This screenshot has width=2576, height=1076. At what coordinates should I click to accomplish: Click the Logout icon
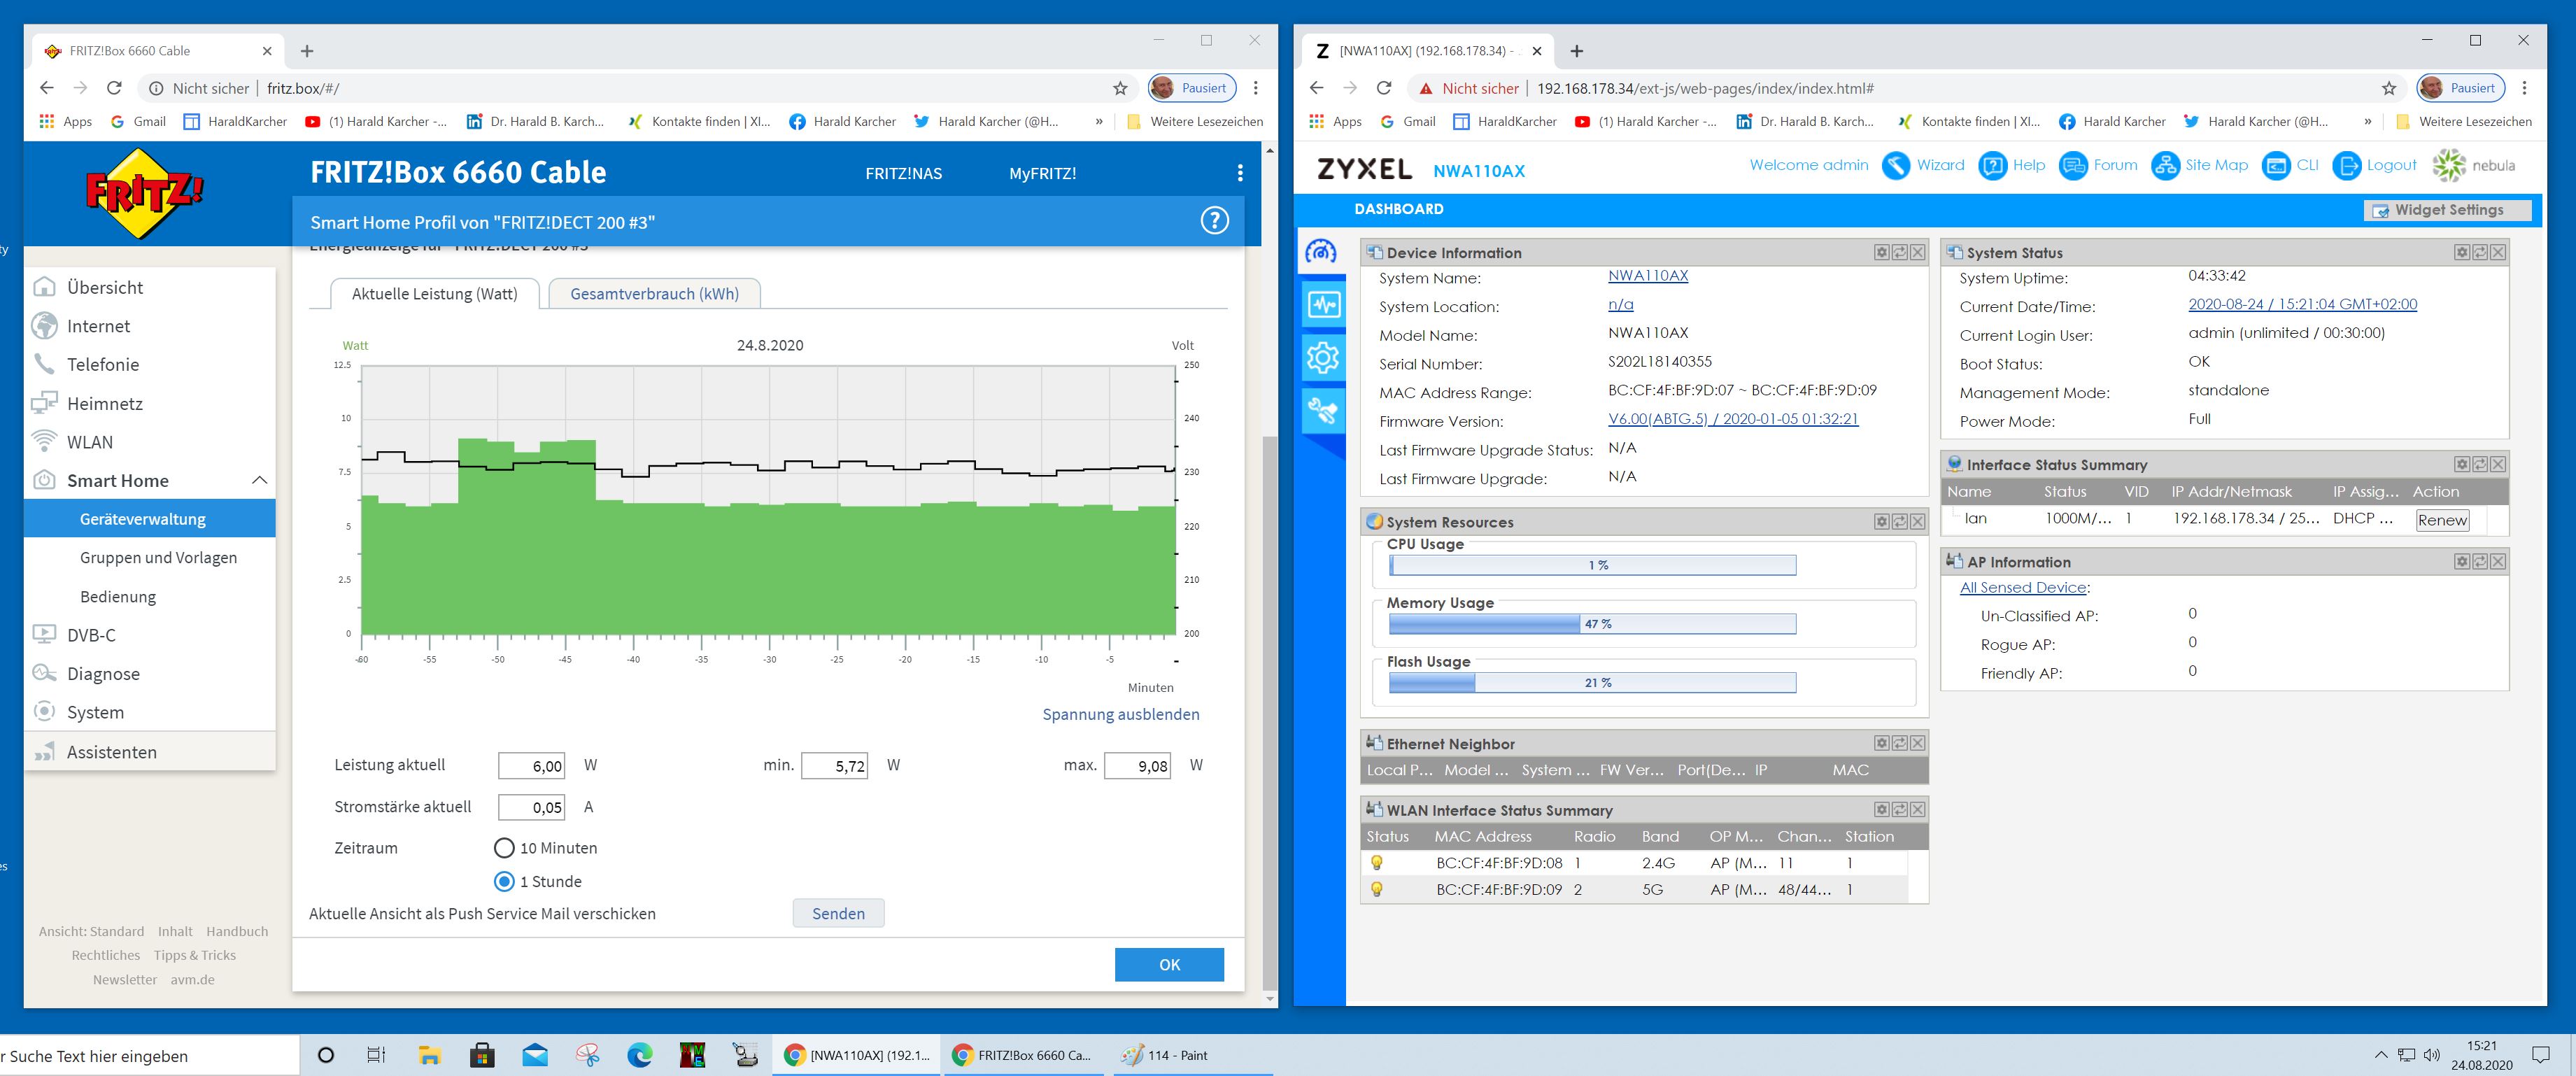point(2346,166)
